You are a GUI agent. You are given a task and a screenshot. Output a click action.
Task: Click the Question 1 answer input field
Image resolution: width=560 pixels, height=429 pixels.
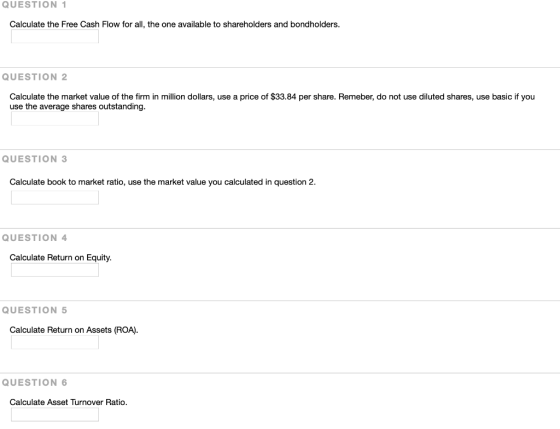pyautogui.click(x=55, y=36)
